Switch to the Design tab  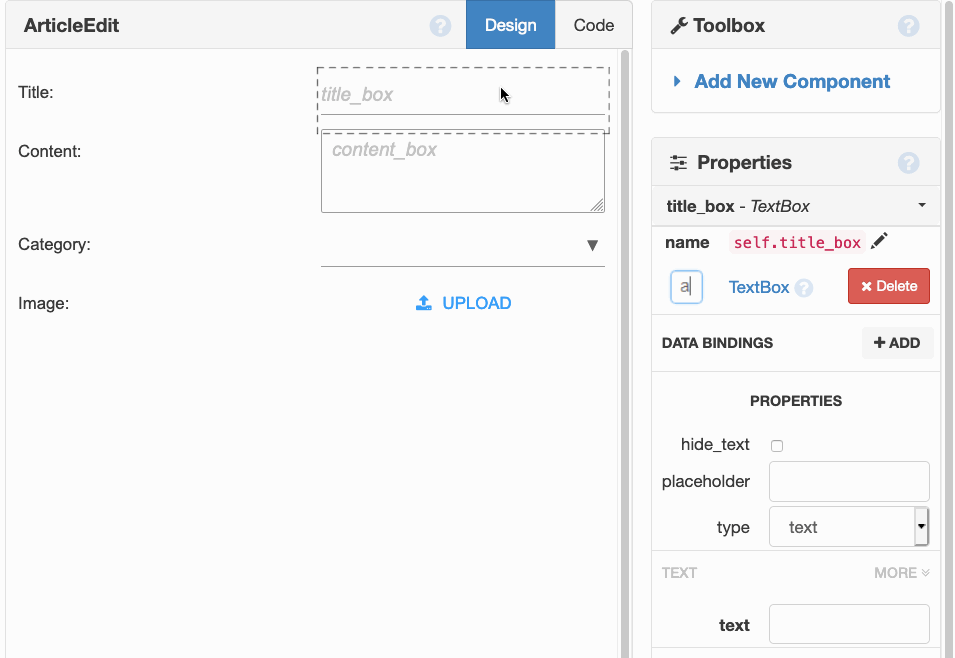point(510,25)
